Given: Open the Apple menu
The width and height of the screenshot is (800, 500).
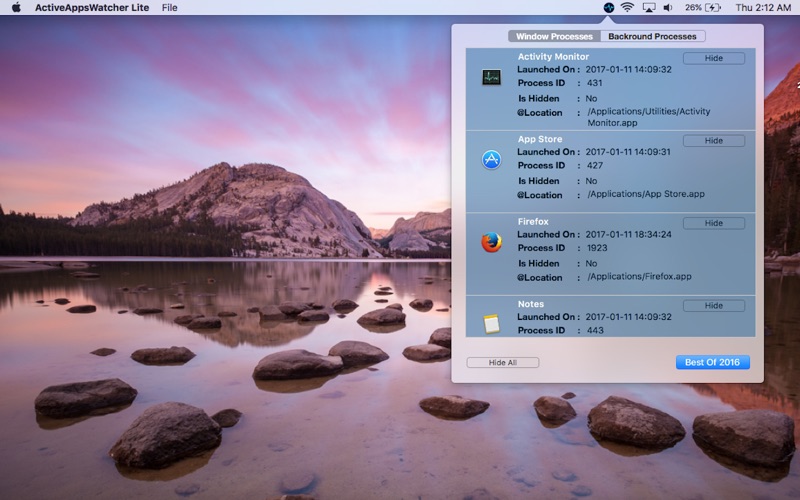Looking at the screenshot, I should point(16,7).
